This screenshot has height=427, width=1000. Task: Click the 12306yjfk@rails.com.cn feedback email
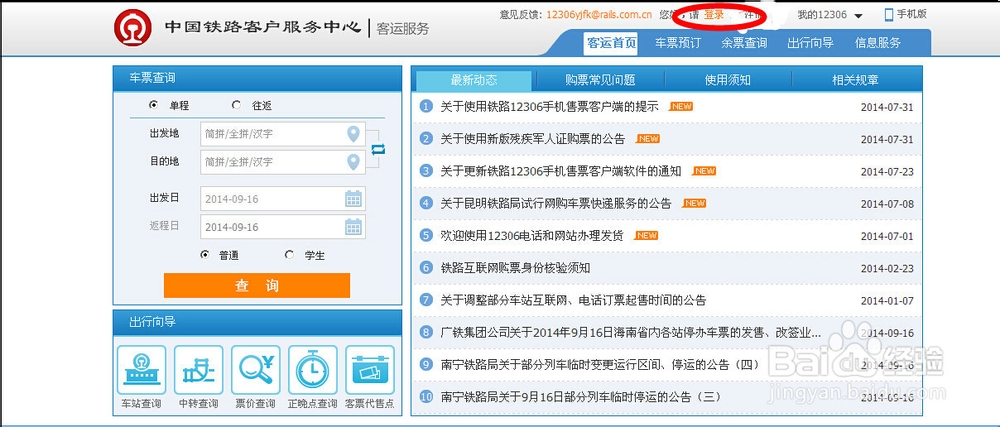(599, 15)
